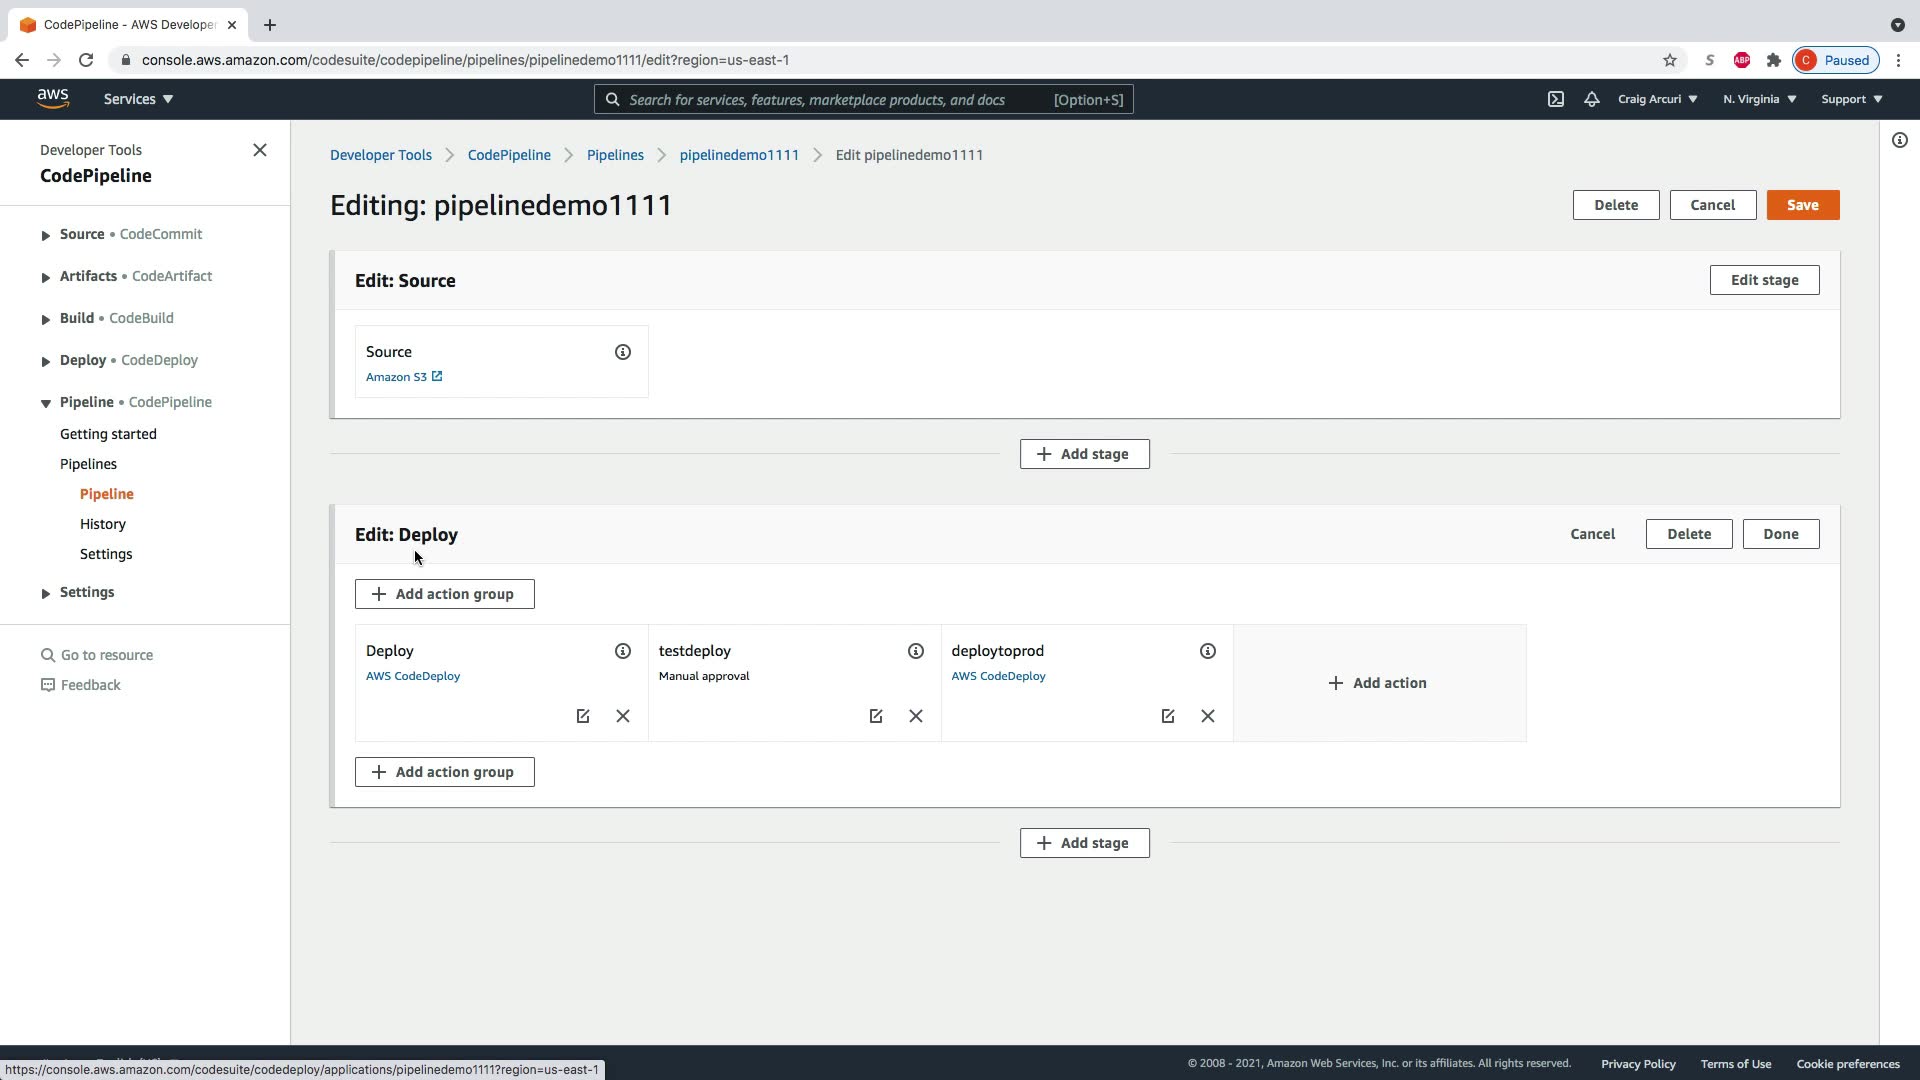Collapse the Pipeline CodePipeline section
This screenshot has height=1080, width=1920.
pos(45,403)
